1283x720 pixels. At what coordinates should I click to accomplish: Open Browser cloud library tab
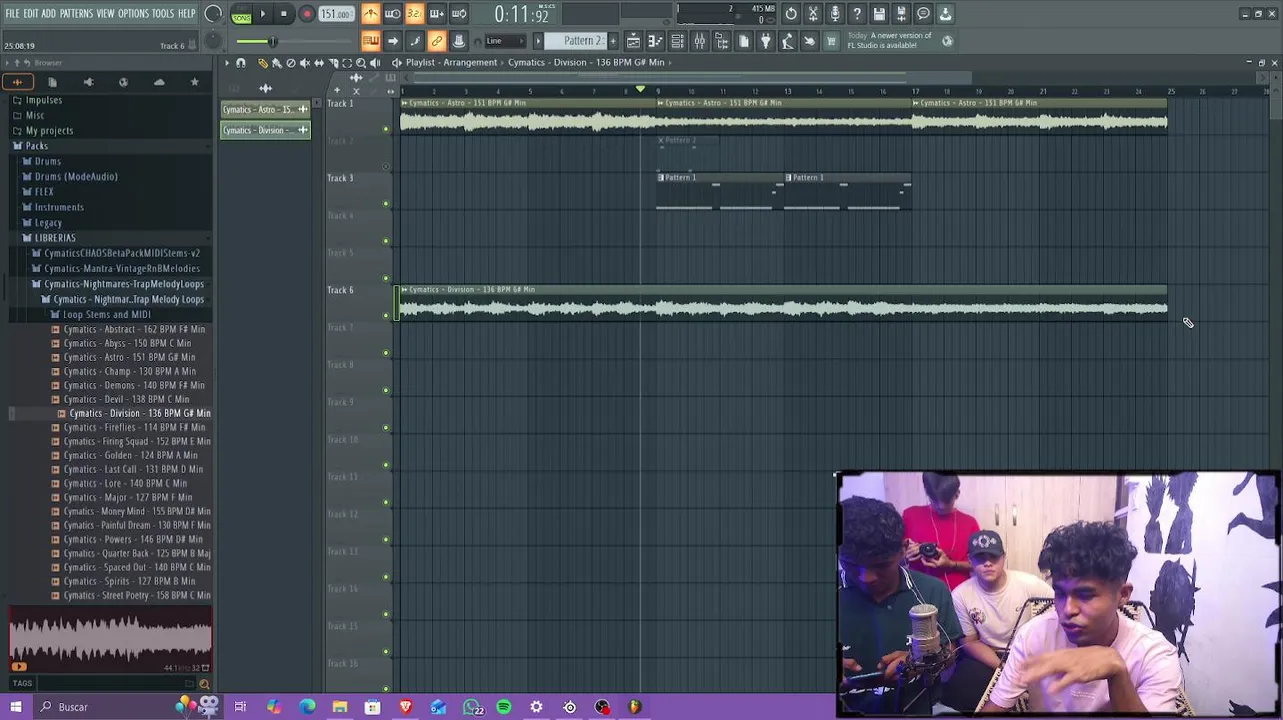pos(159,82)
